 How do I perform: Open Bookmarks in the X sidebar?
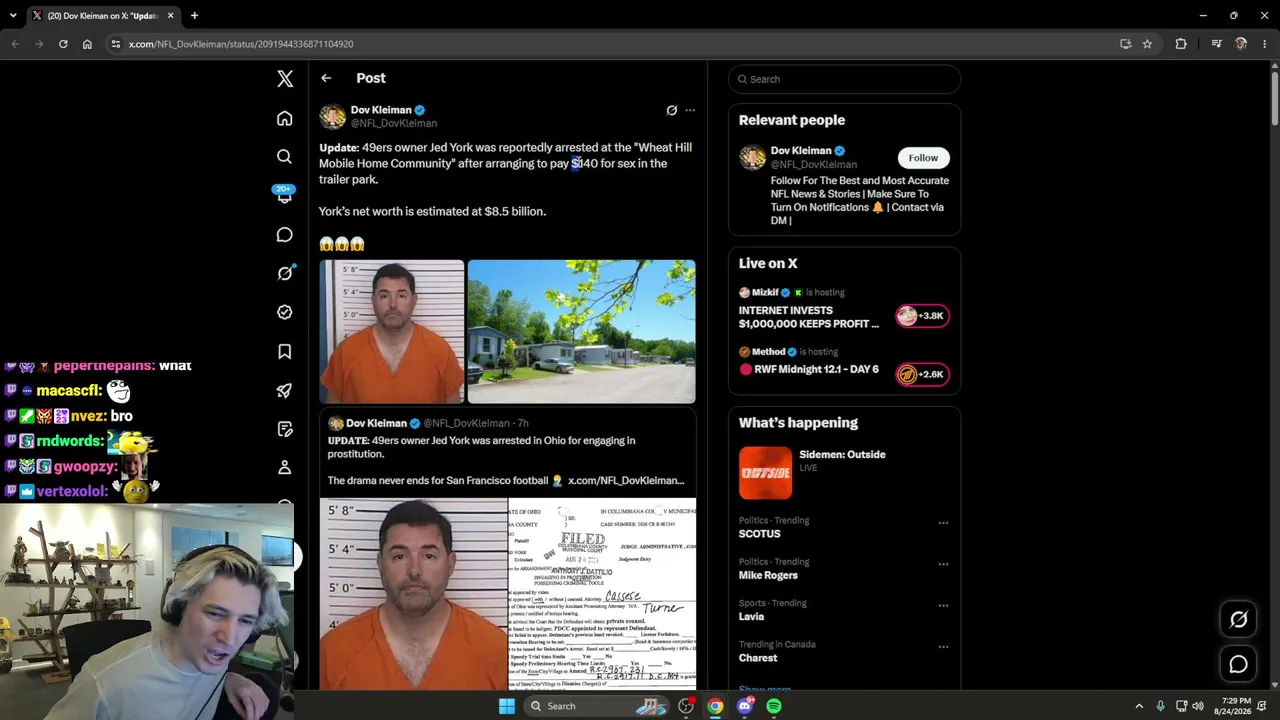(285, 351)
